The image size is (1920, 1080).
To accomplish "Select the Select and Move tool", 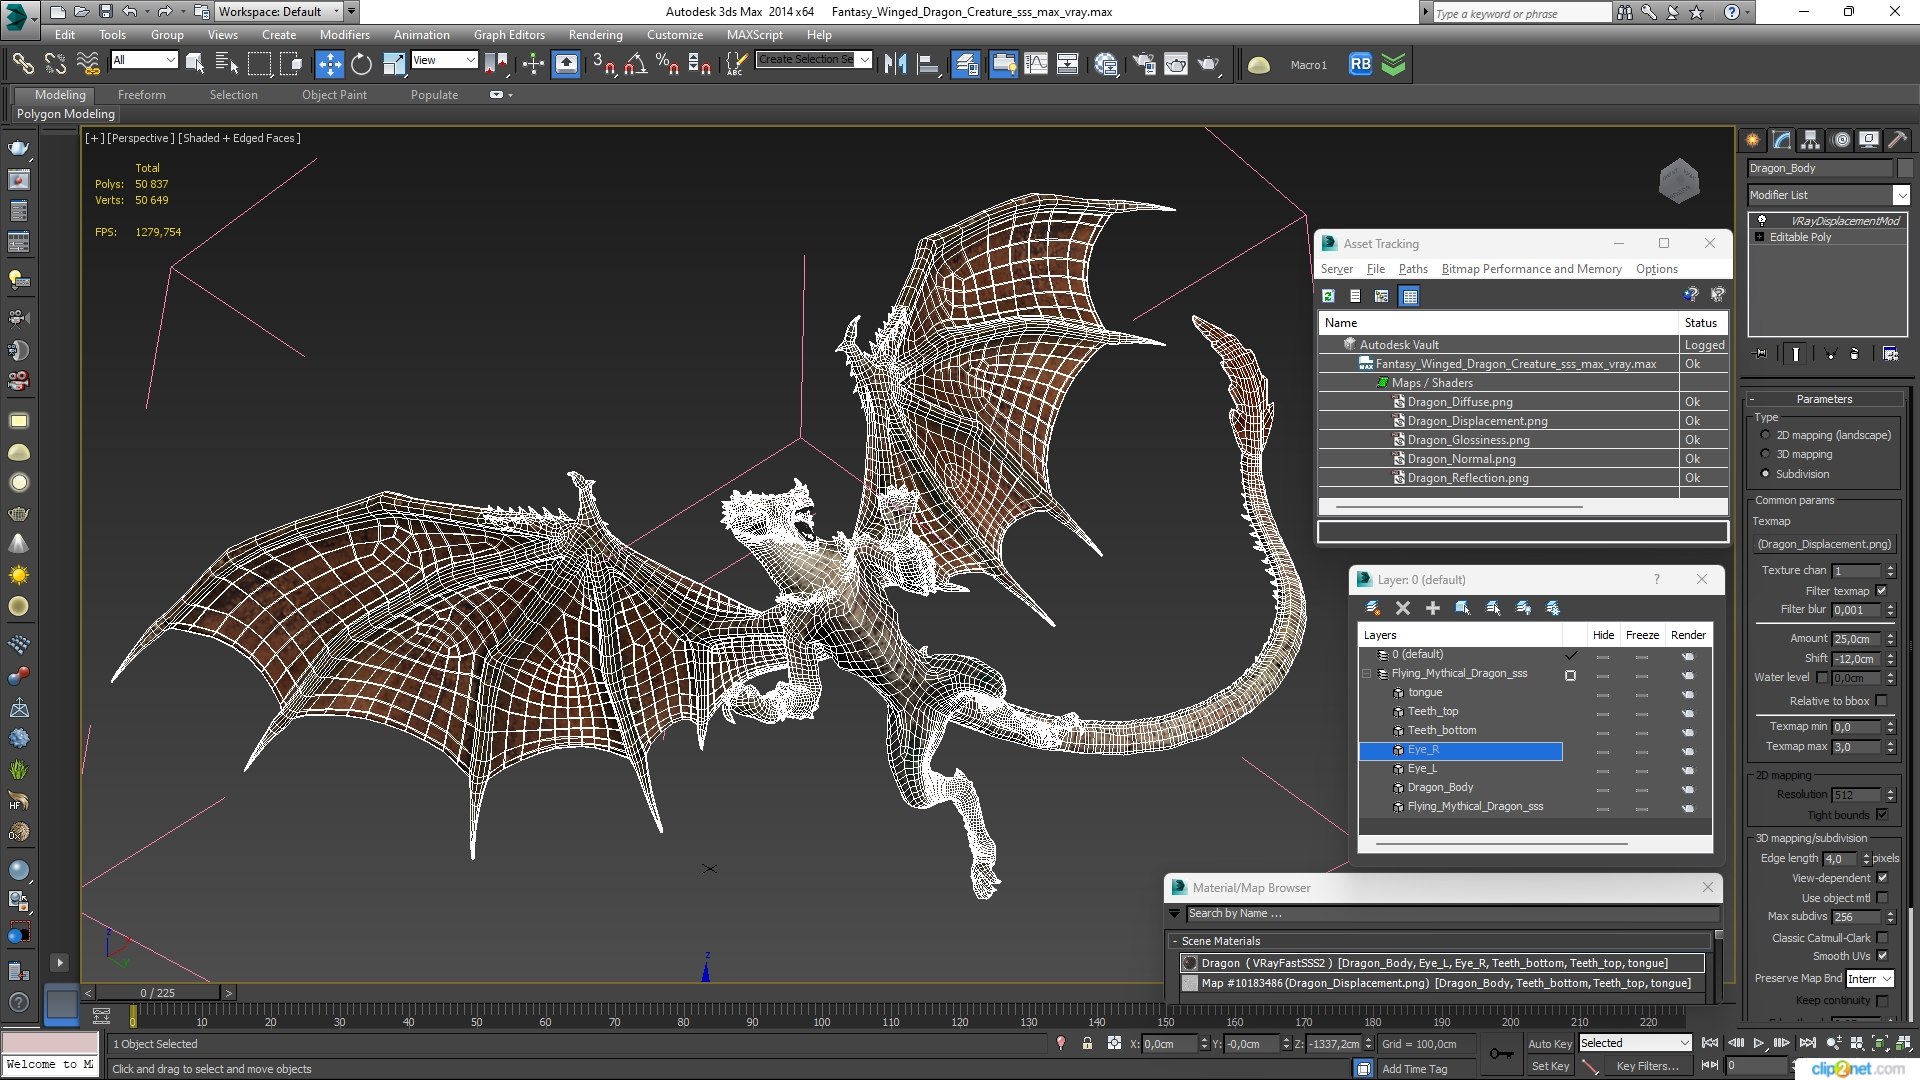I will pyautogui.click(x=329, y=65).
